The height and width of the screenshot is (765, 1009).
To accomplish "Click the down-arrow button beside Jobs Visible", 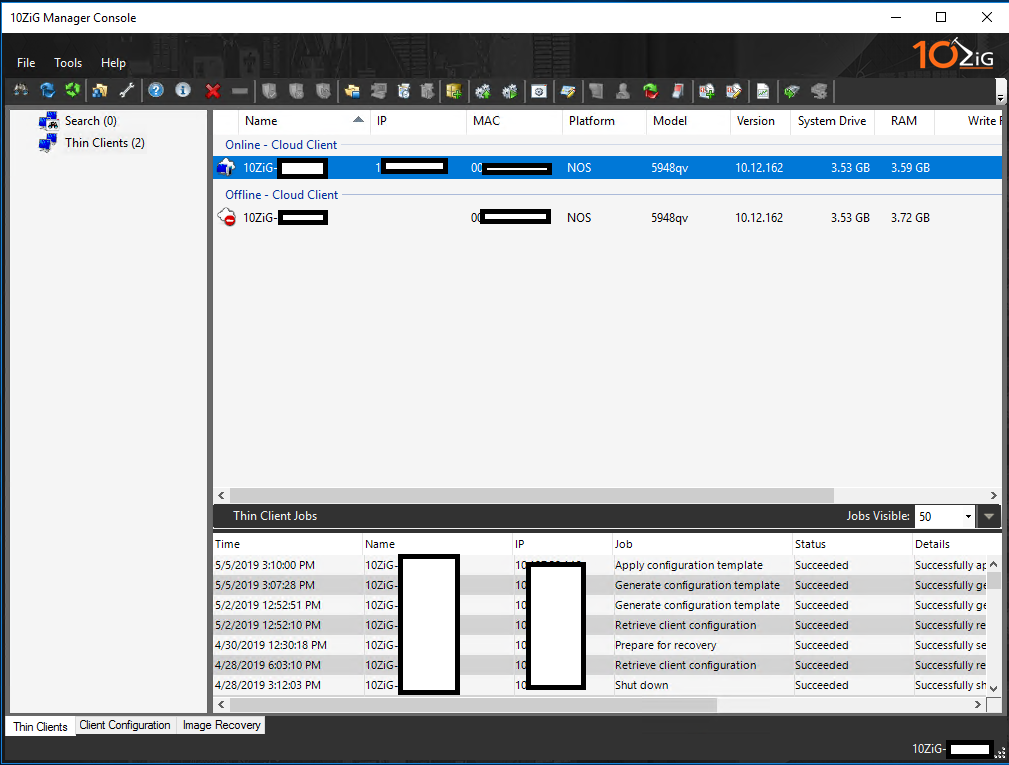I will point(988,516).
